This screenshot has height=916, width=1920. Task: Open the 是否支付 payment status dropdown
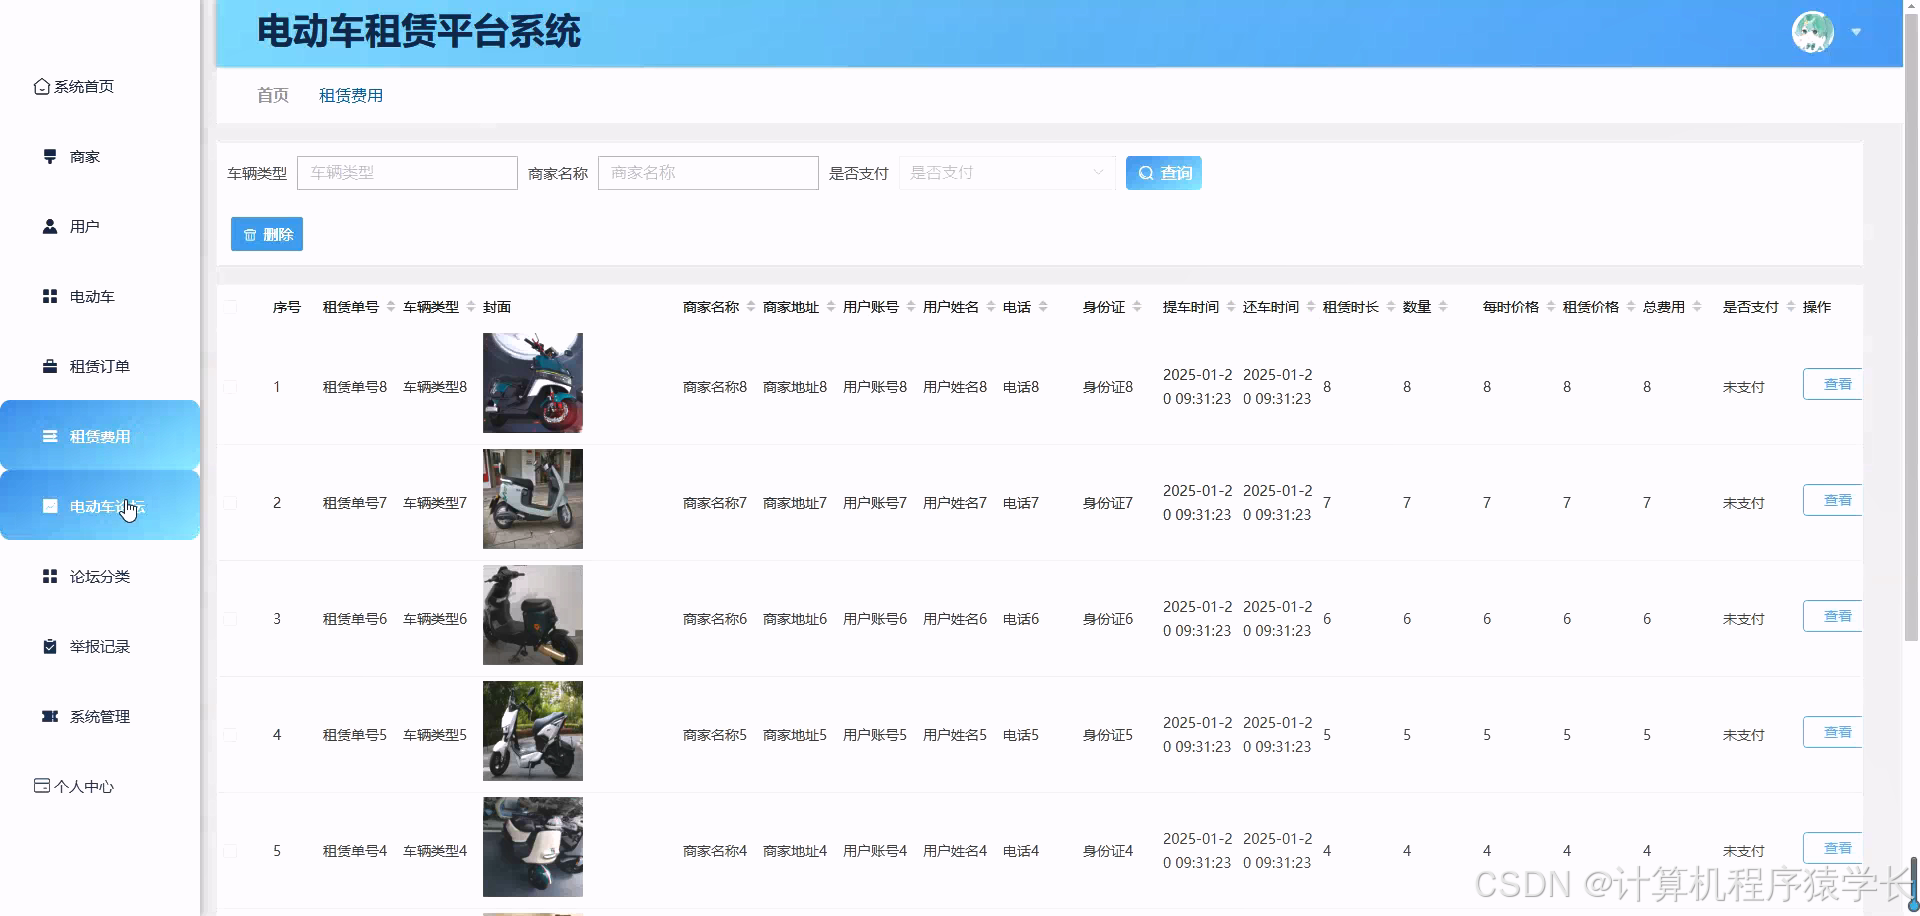pos(1006,172)
